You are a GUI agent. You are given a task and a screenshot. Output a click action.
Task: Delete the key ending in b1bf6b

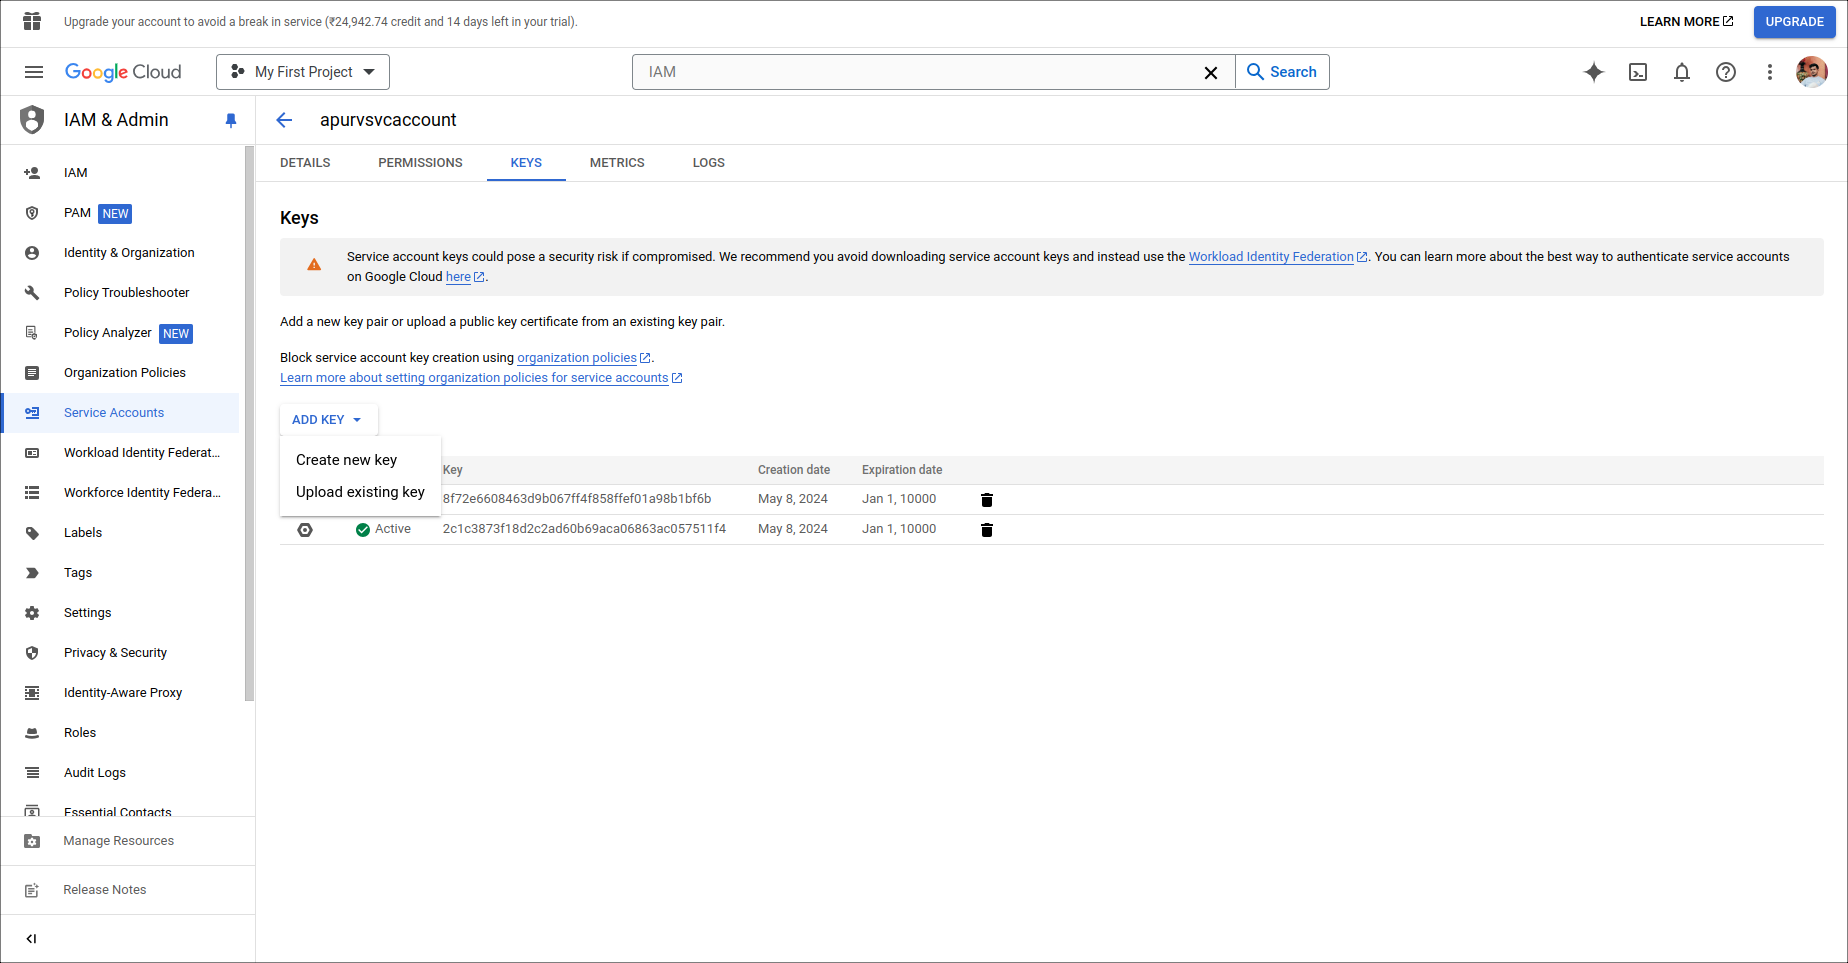coord(987,499)
